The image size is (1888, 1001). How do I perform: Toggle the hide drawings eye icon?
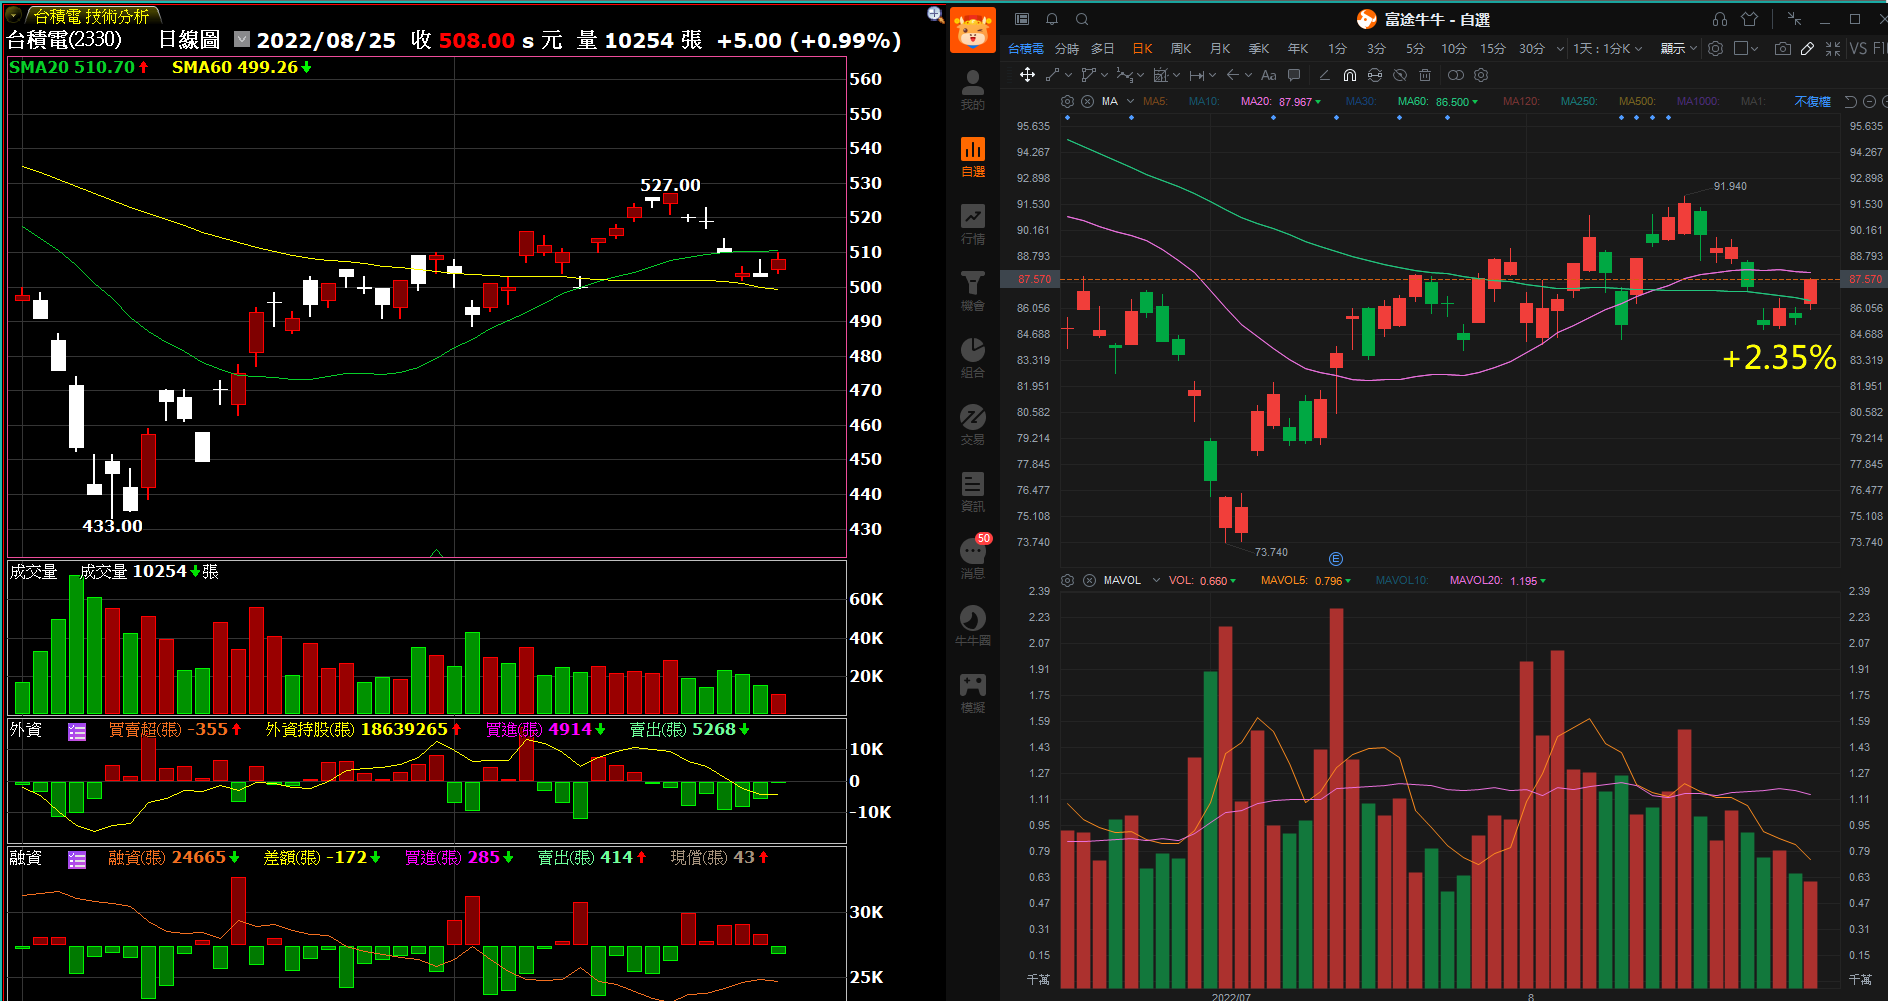pos(1400,75)
